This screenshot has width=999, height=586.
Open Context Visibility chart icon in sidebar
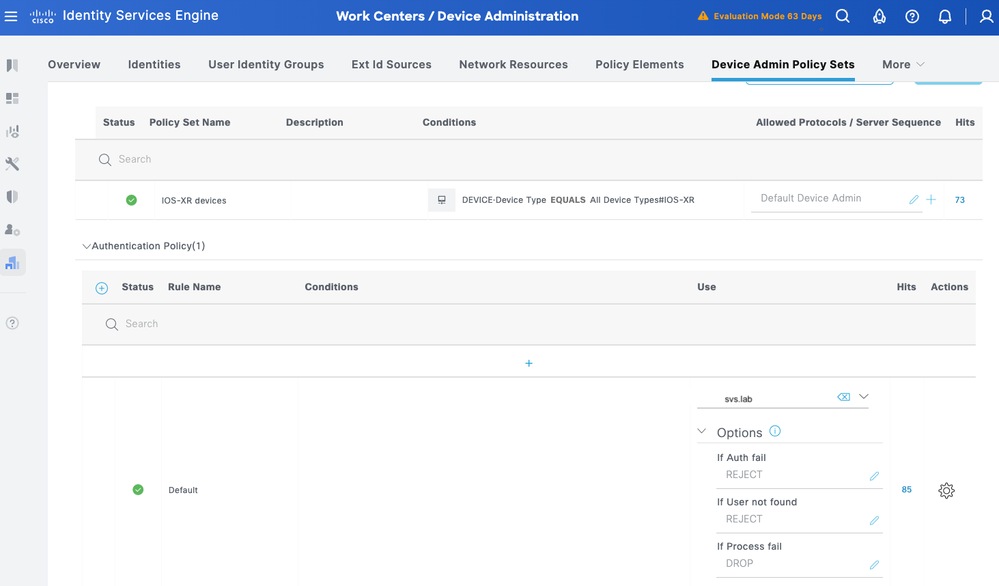[12, 131]
